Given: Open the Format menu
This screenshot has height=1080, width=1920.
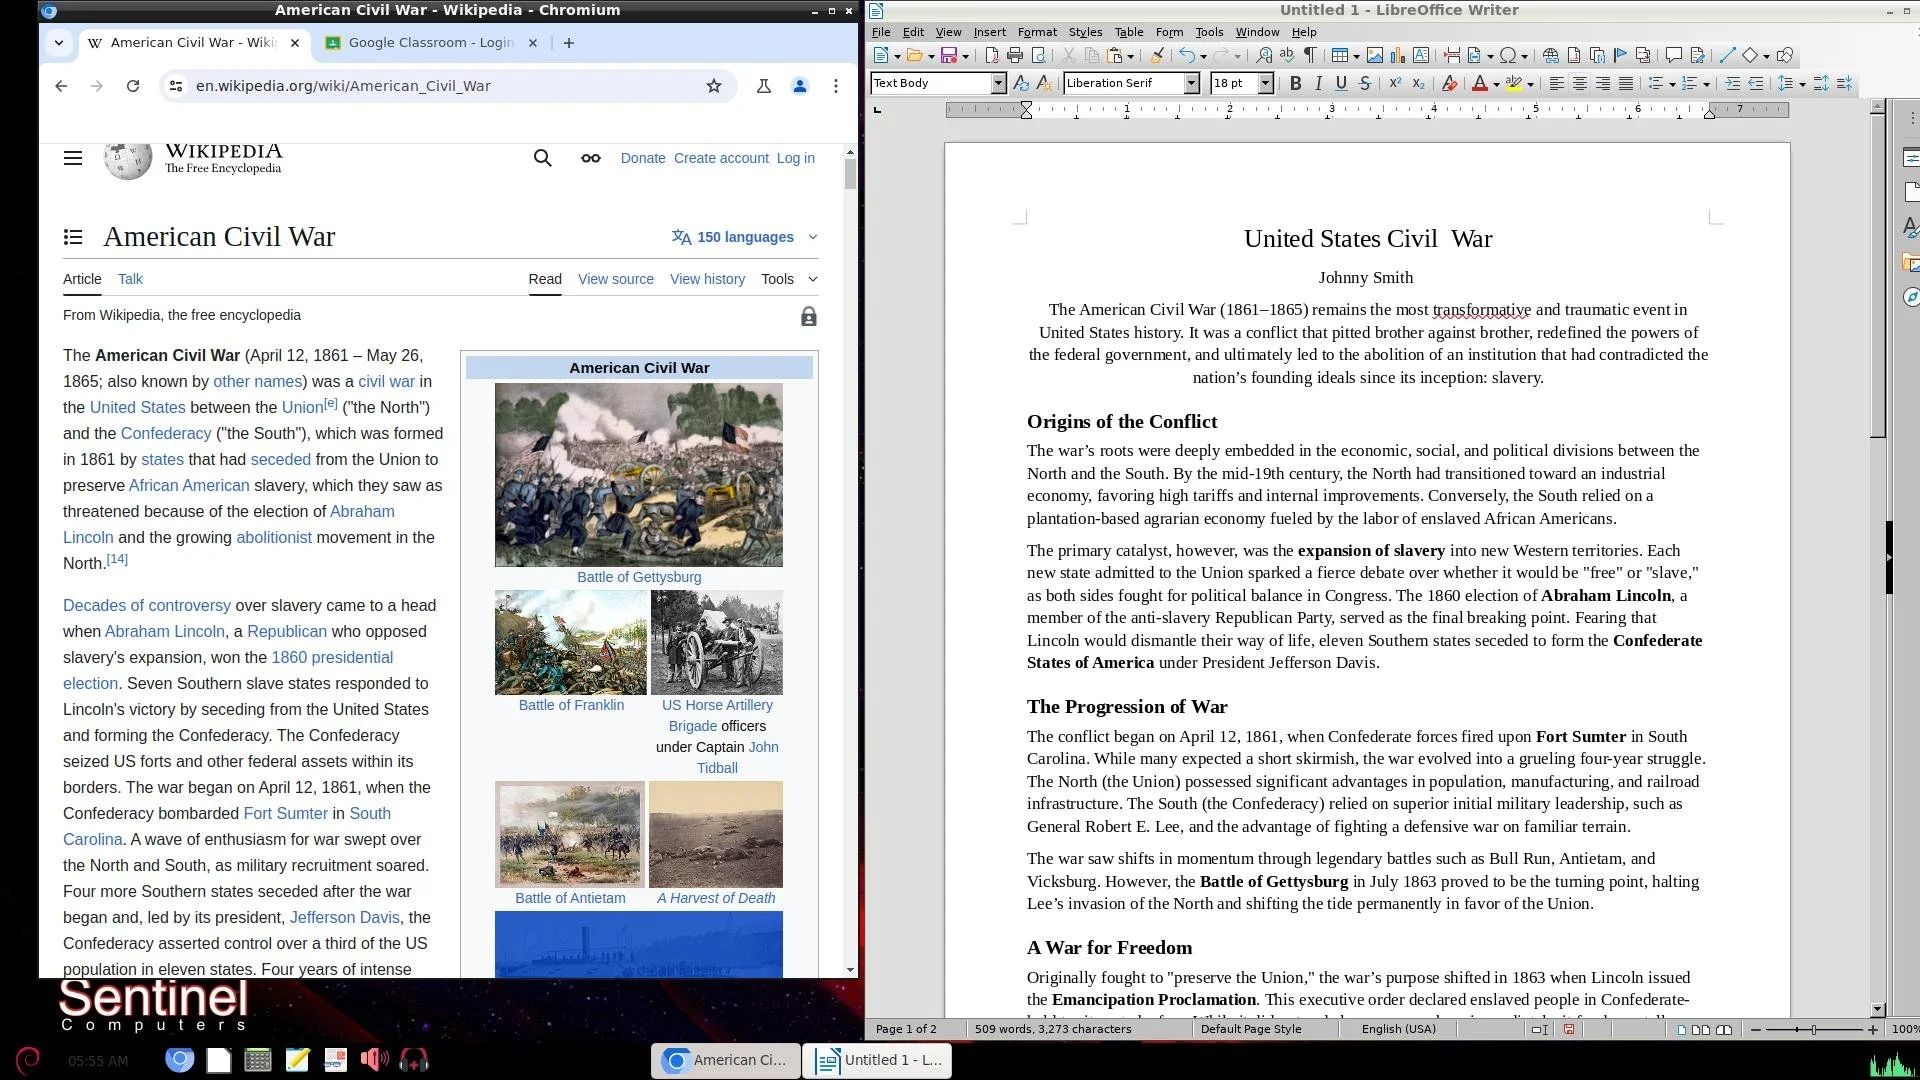Looking at the screenshot, I should point(1036,32).
